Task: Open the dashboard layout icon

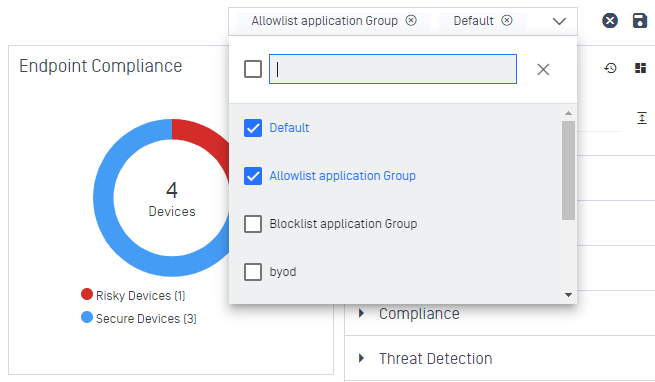Action: pos(640,68)
